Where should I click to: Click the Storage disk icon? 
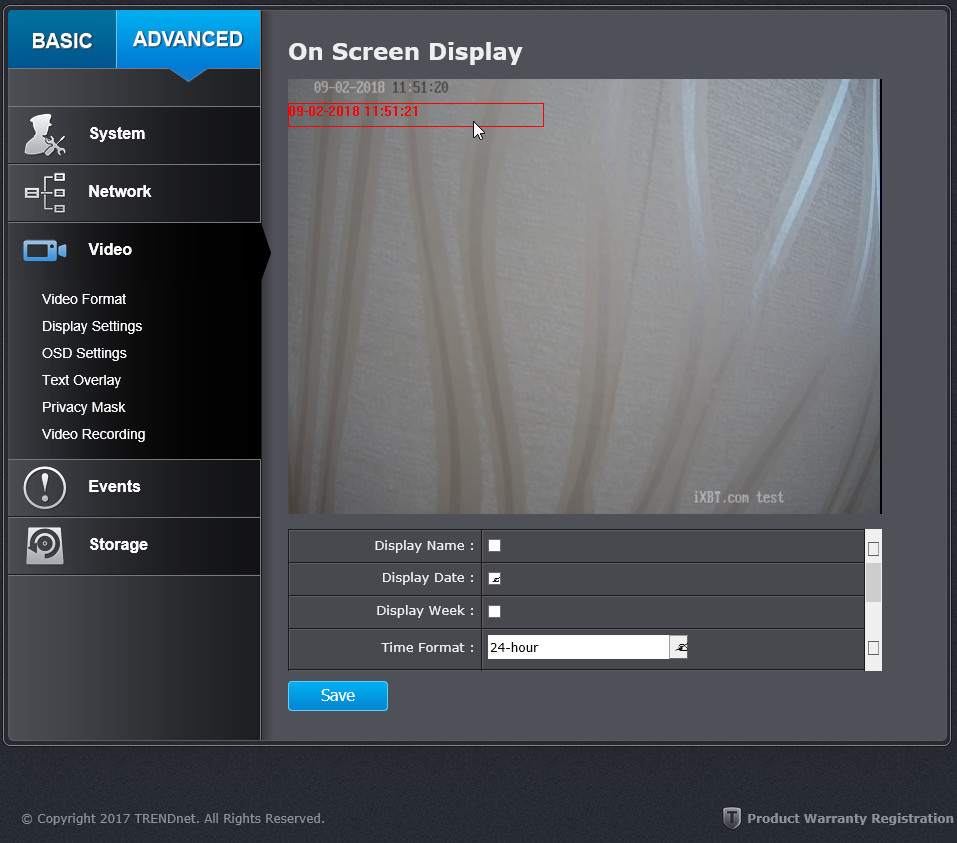point(45,545)
